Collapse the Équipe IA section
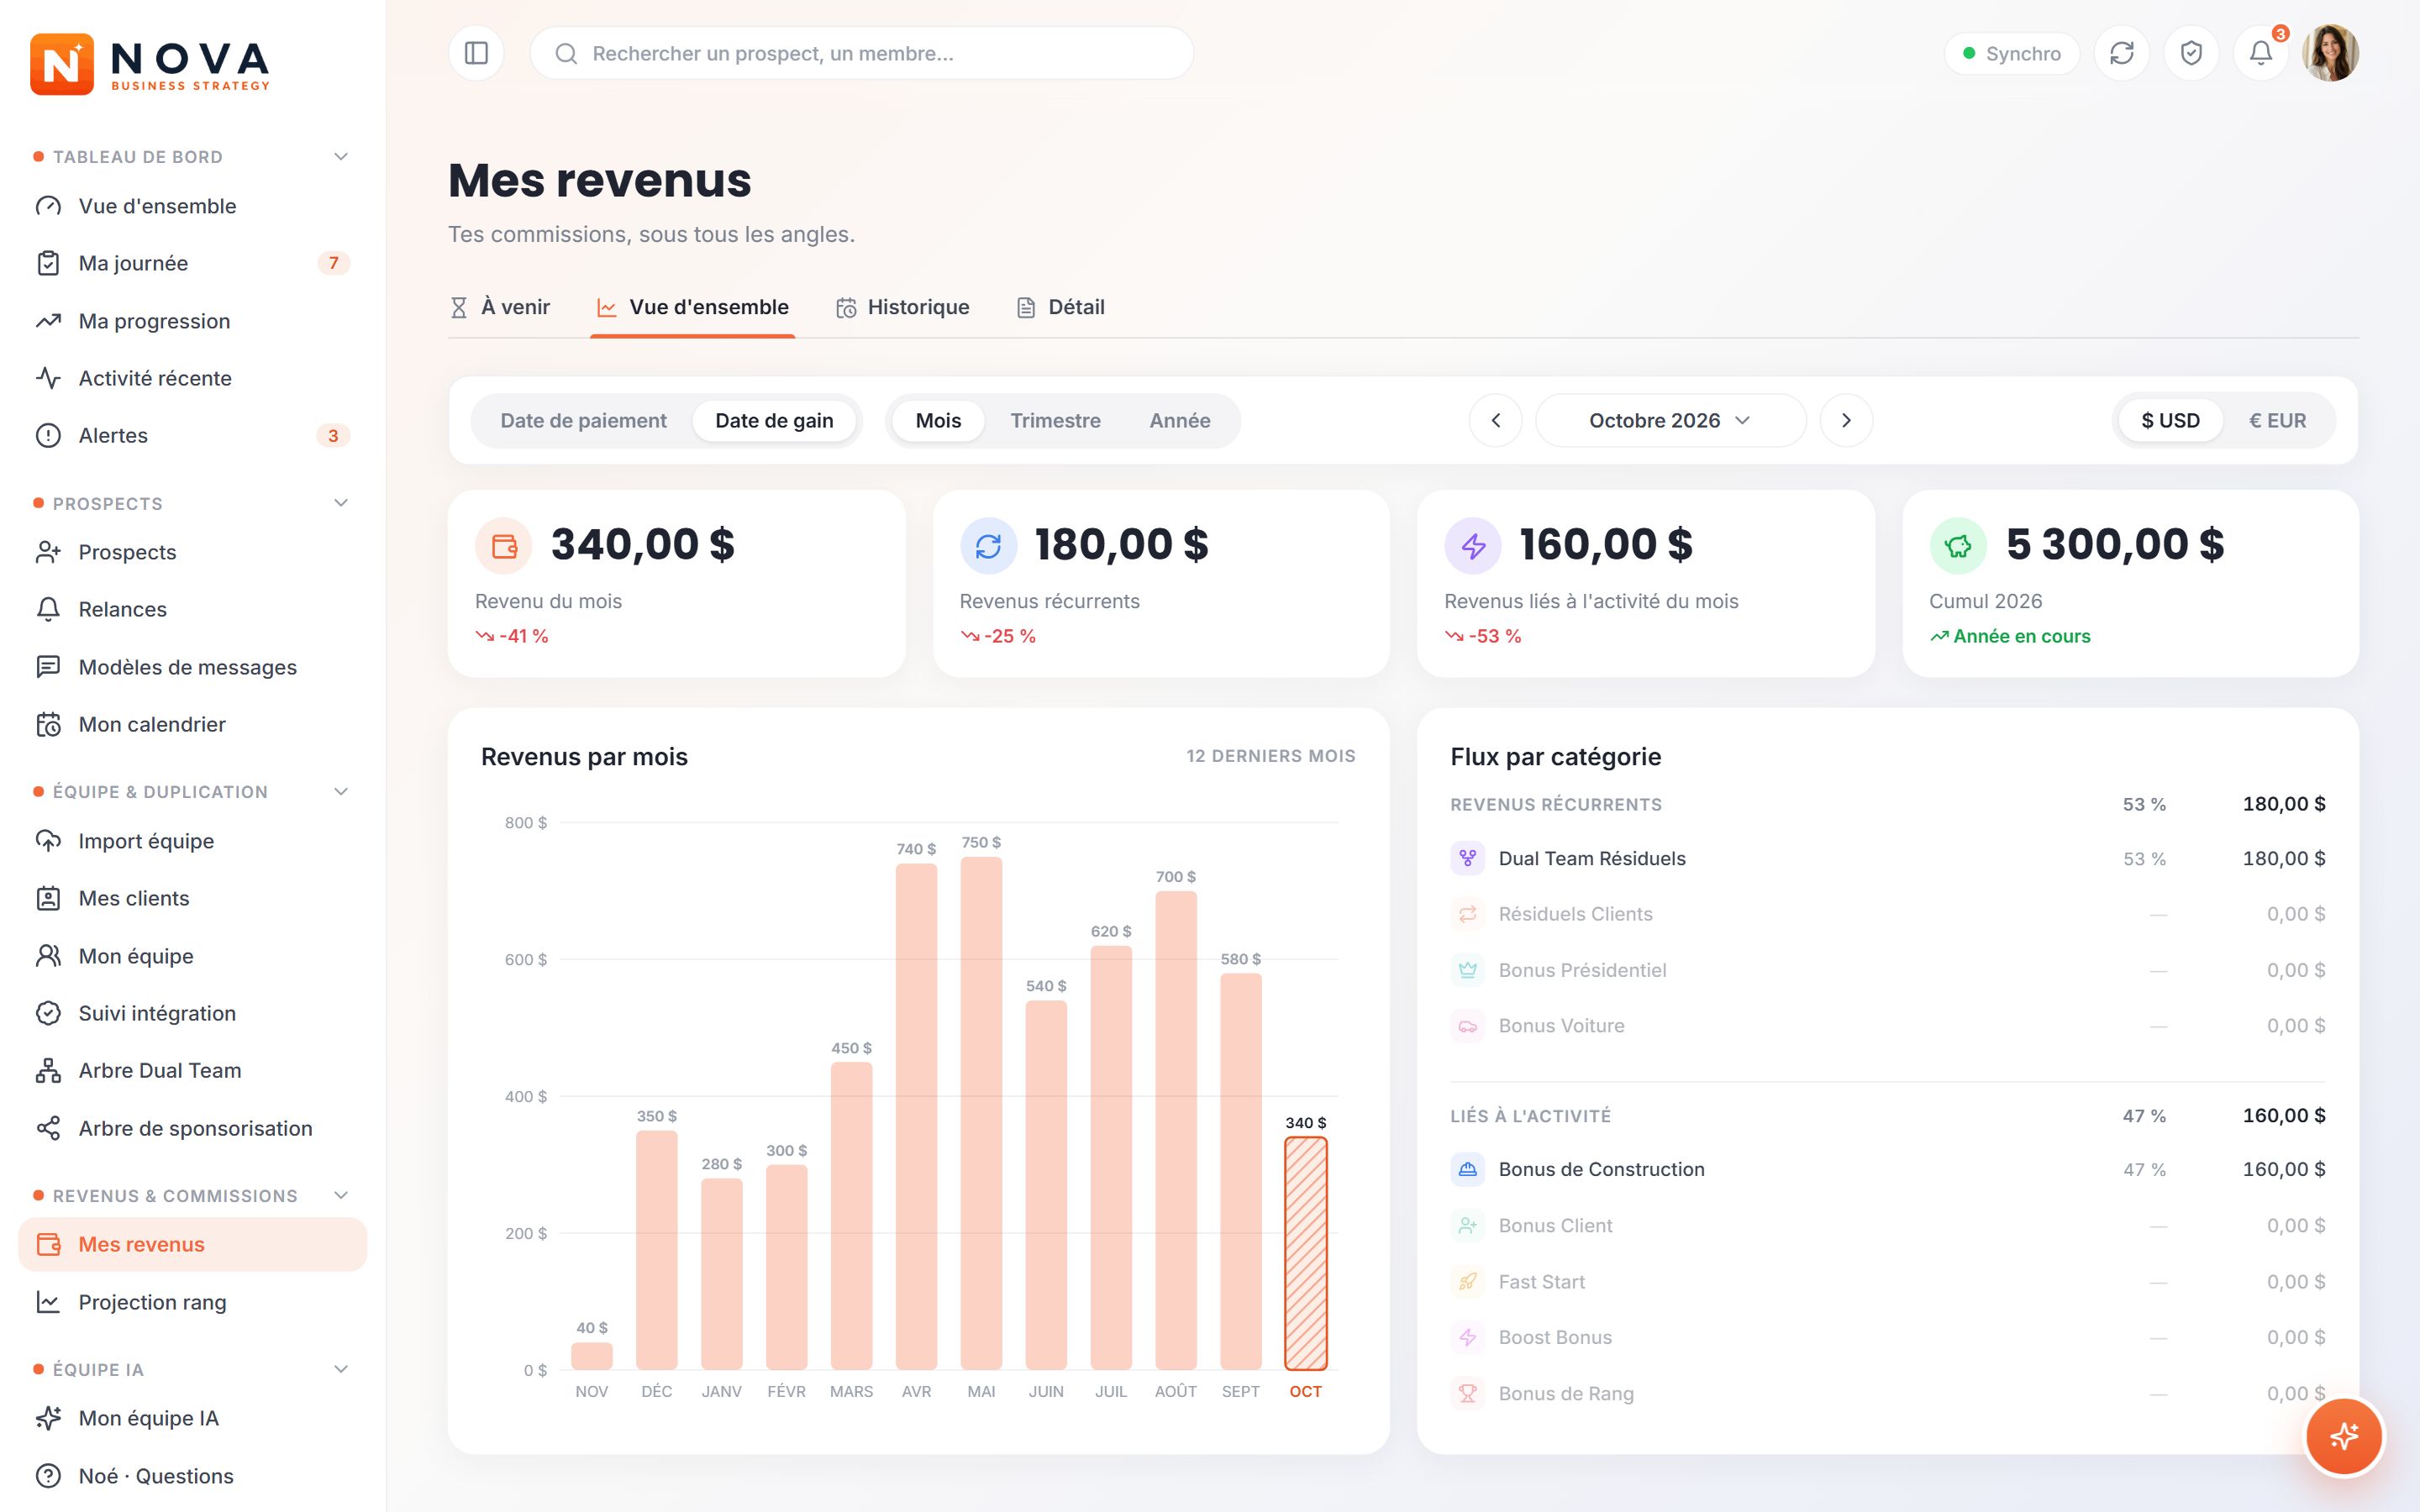The width and height of the screenshot is (2420, 1512). (341, 1369)
